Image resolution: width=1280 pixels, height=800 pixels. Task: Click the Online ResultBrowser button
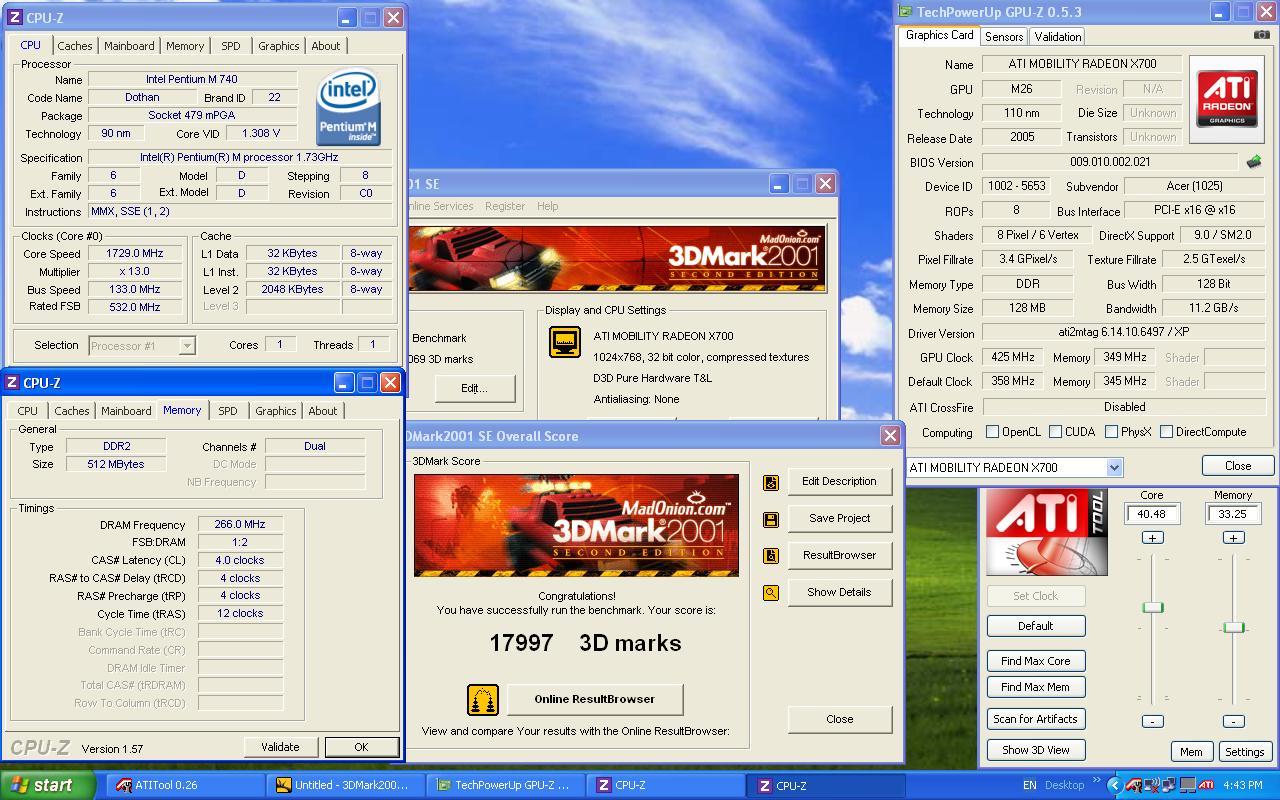tap(594, 699)
